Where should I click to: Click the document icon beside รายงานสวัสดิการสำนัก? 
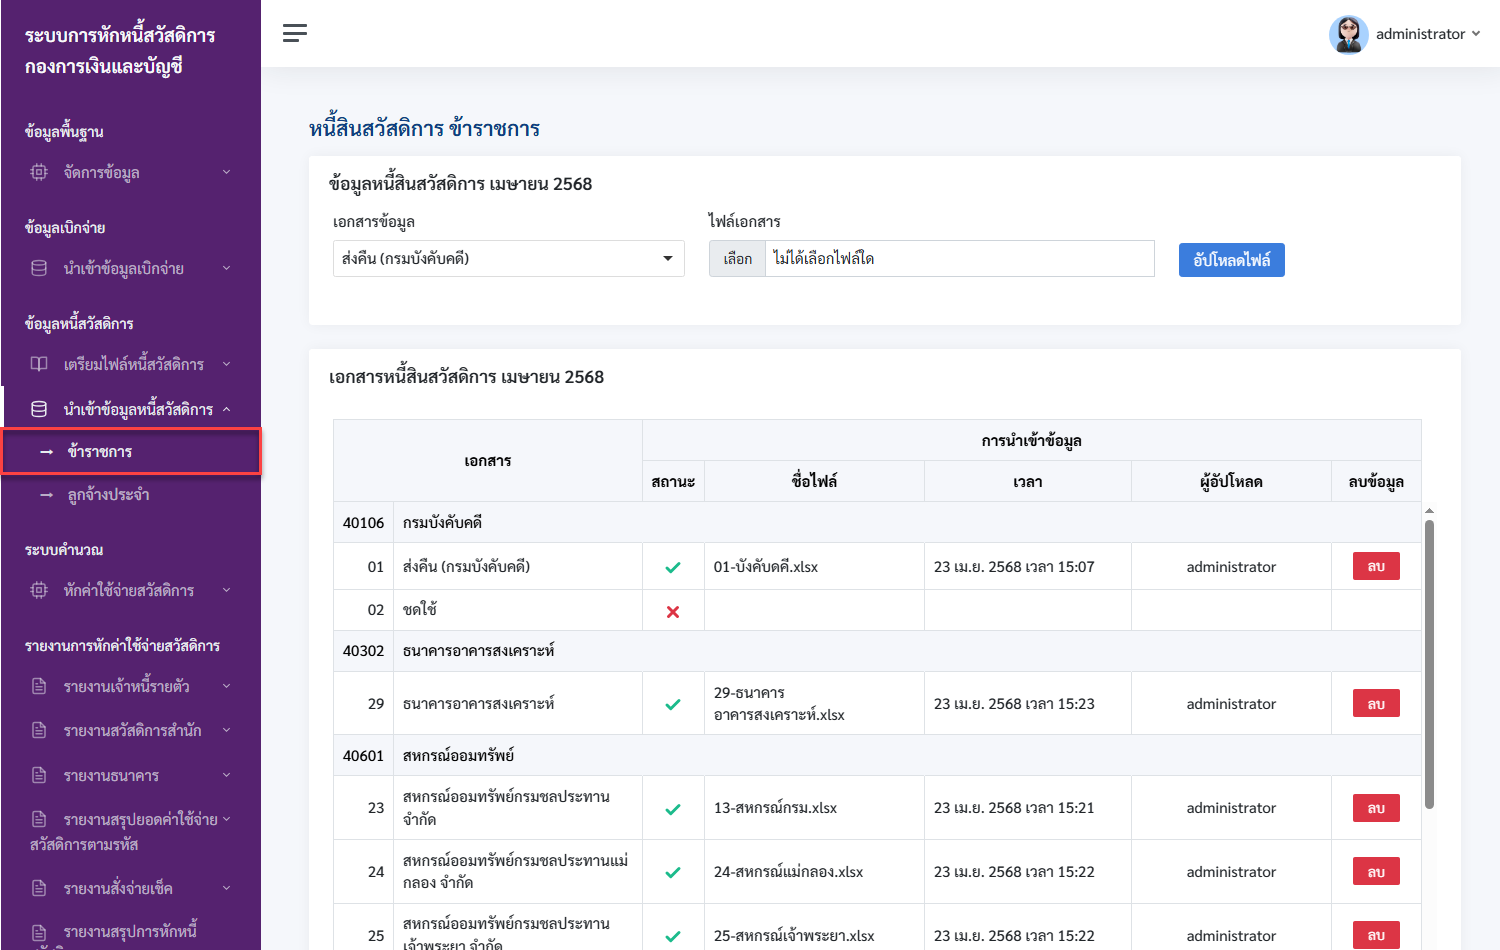[39, 730]
